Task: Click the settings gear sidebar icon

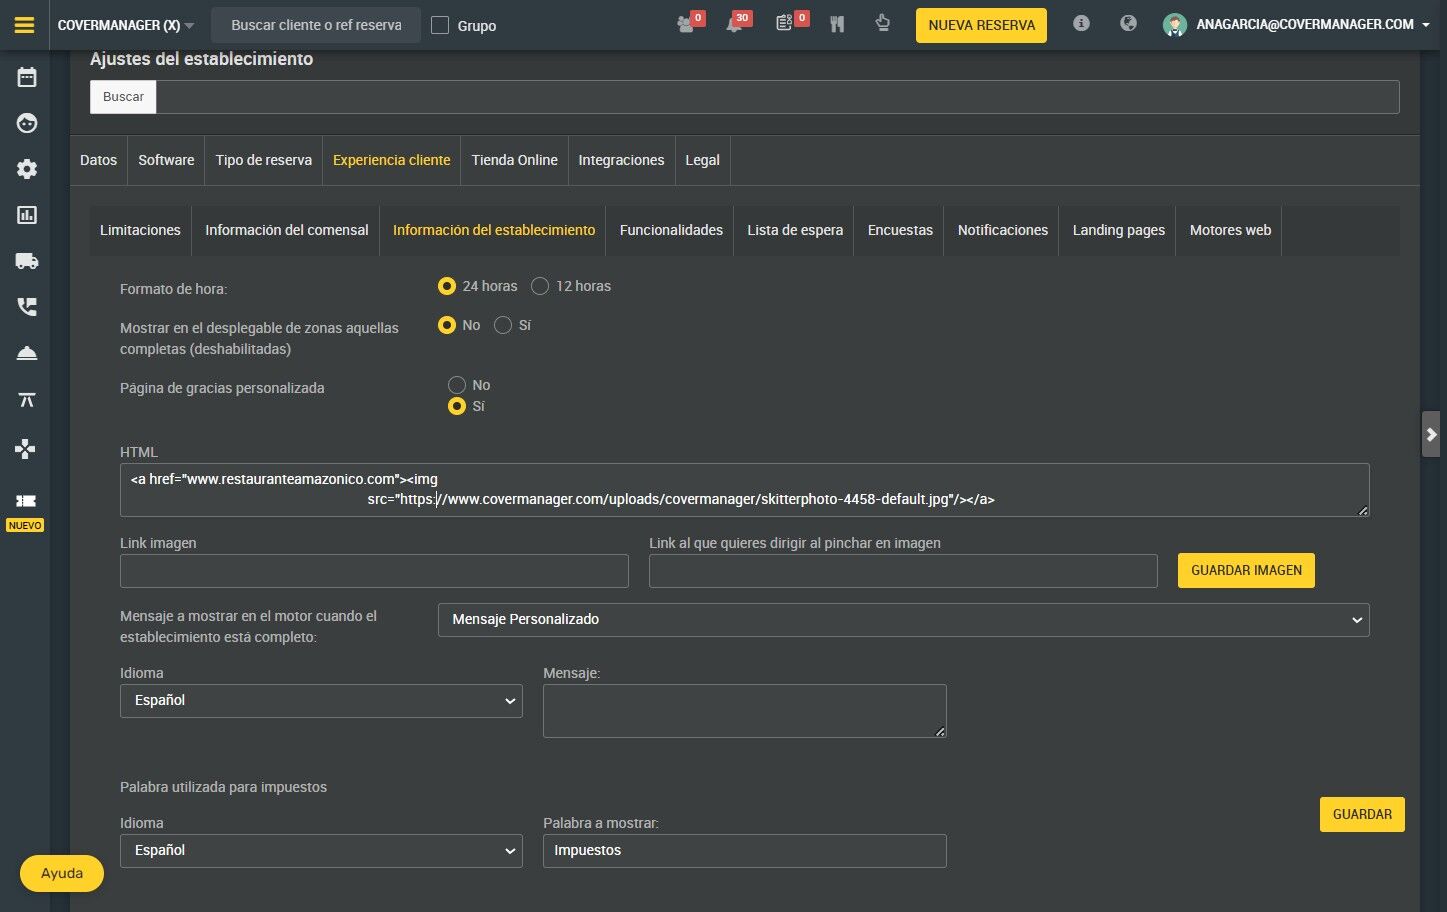Action: click(27, 169)
